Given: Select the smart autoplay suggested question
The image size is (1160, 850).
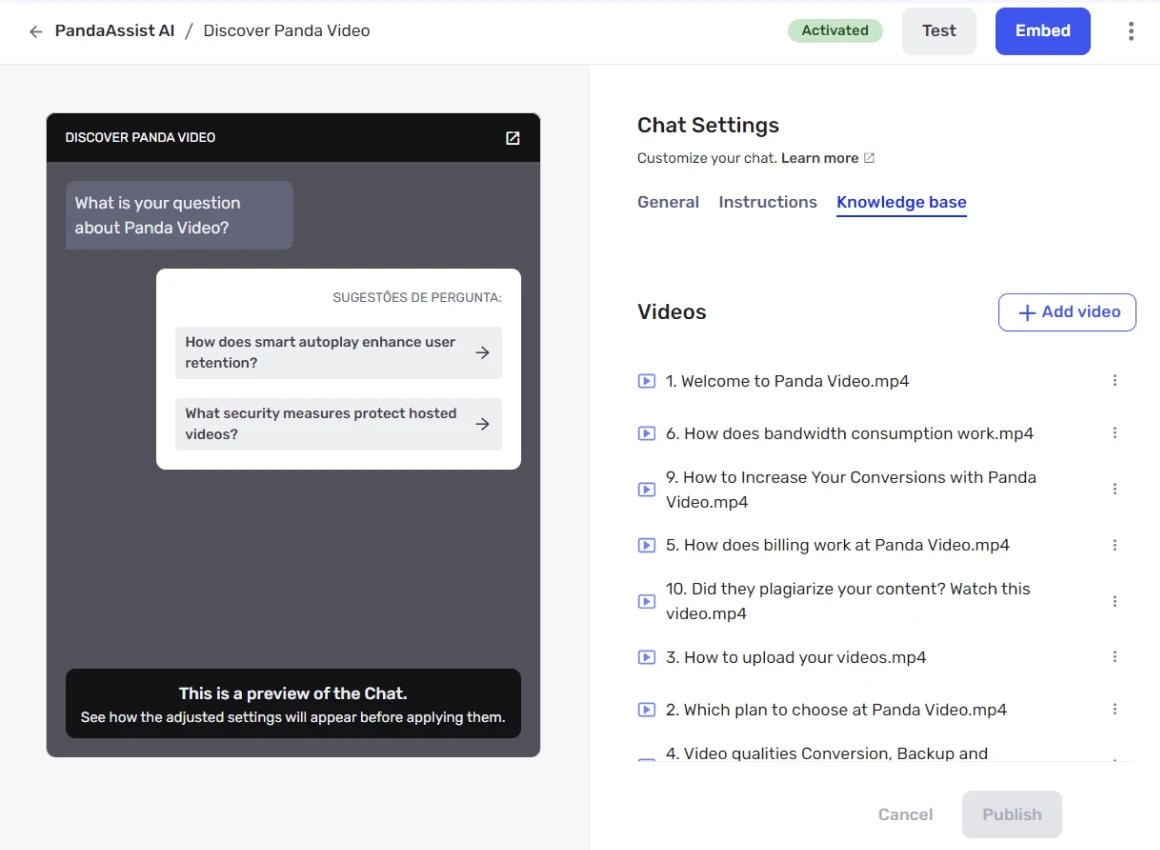Looking at the screenshot, I should (x=338, y=353).
